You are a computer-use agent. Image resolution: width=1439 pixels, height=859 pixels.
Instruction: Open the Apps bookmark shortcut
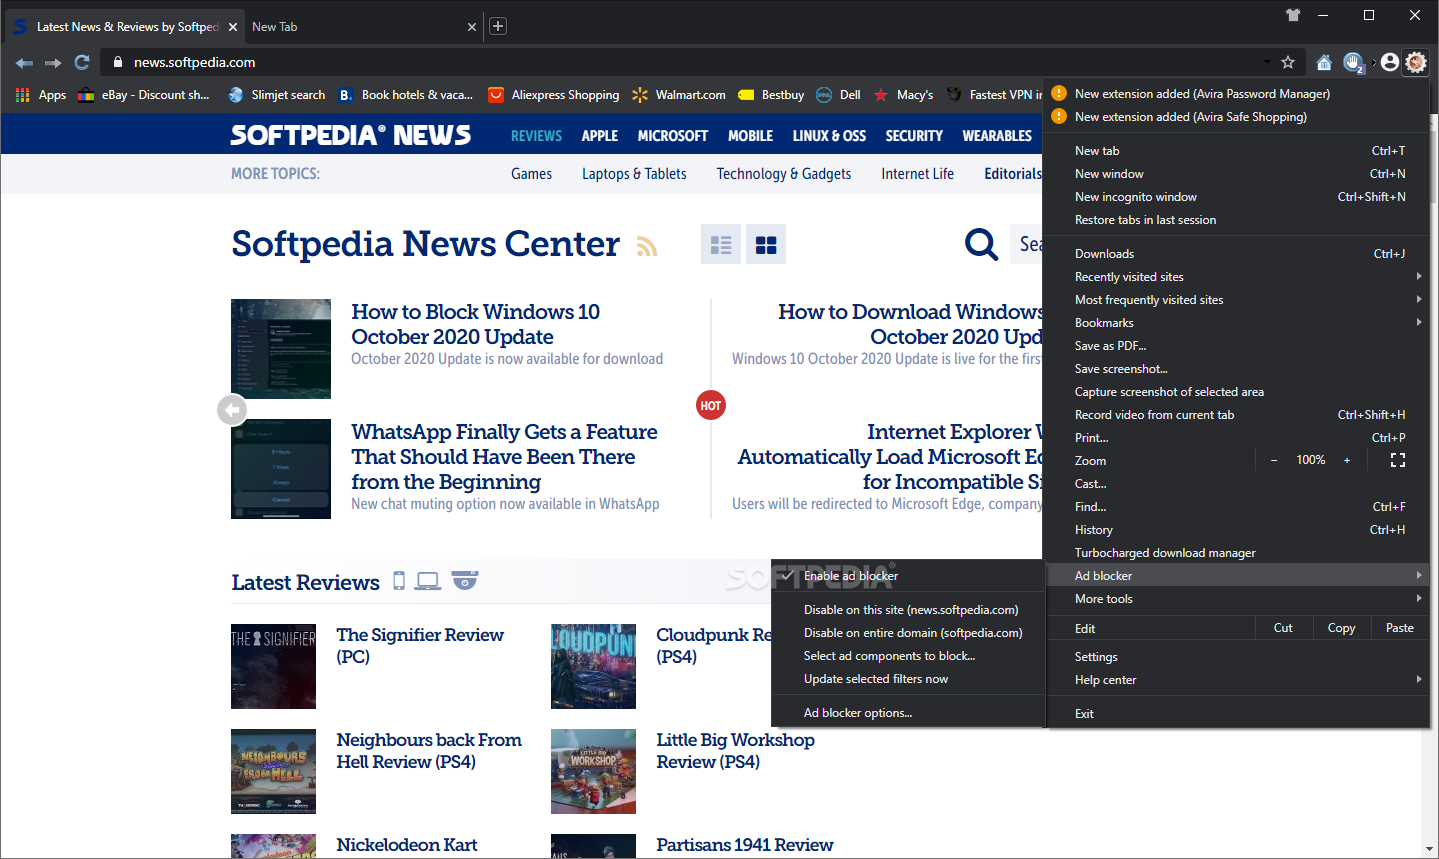pyautogui.click(x=41, y=95)
